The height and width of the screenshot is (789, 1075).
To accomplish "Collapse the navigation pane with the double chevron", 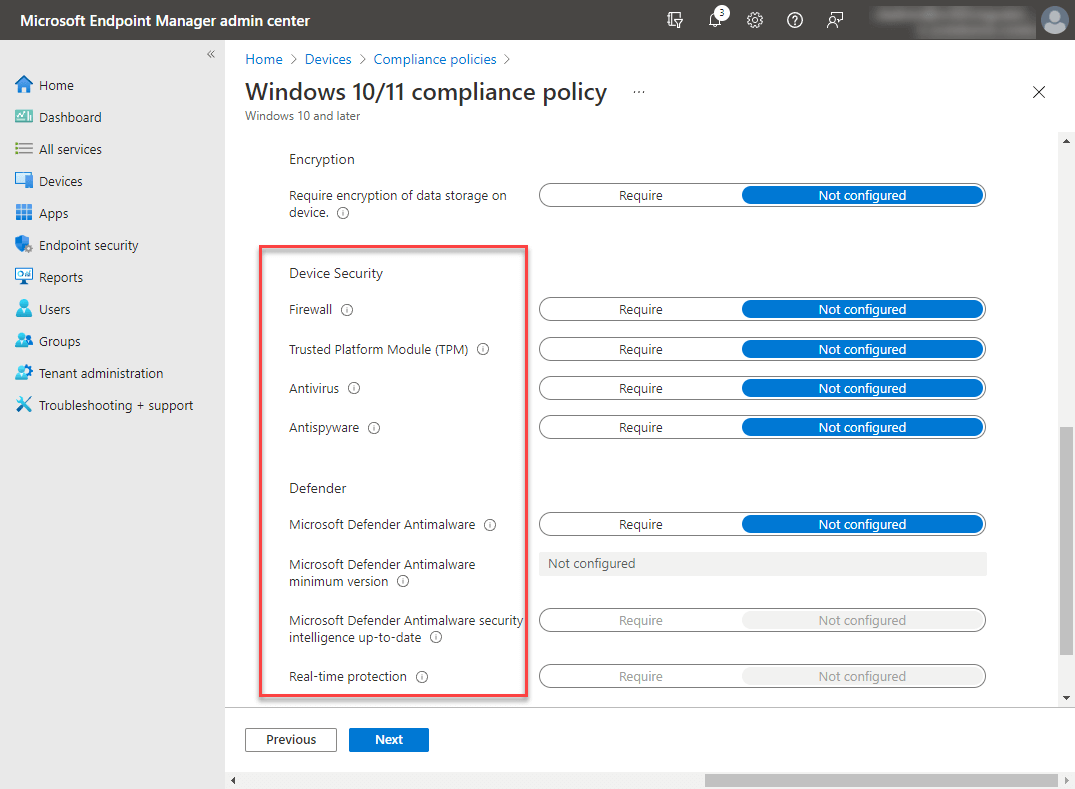I will (x=211, y=54).
